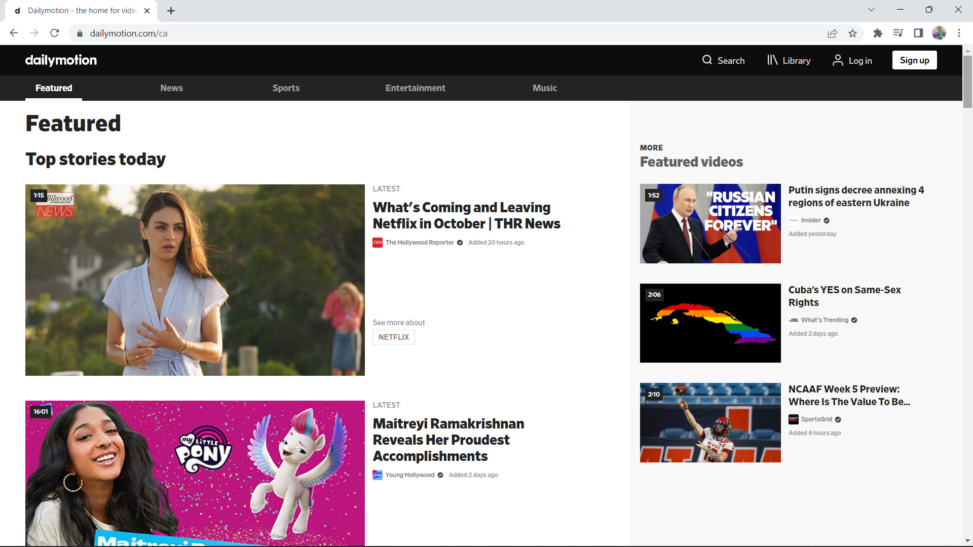Viewport: 973px width, 547px height.
Task: Click the address bar URL dailymotion.com/ca
Action: [x=128, y=34]
